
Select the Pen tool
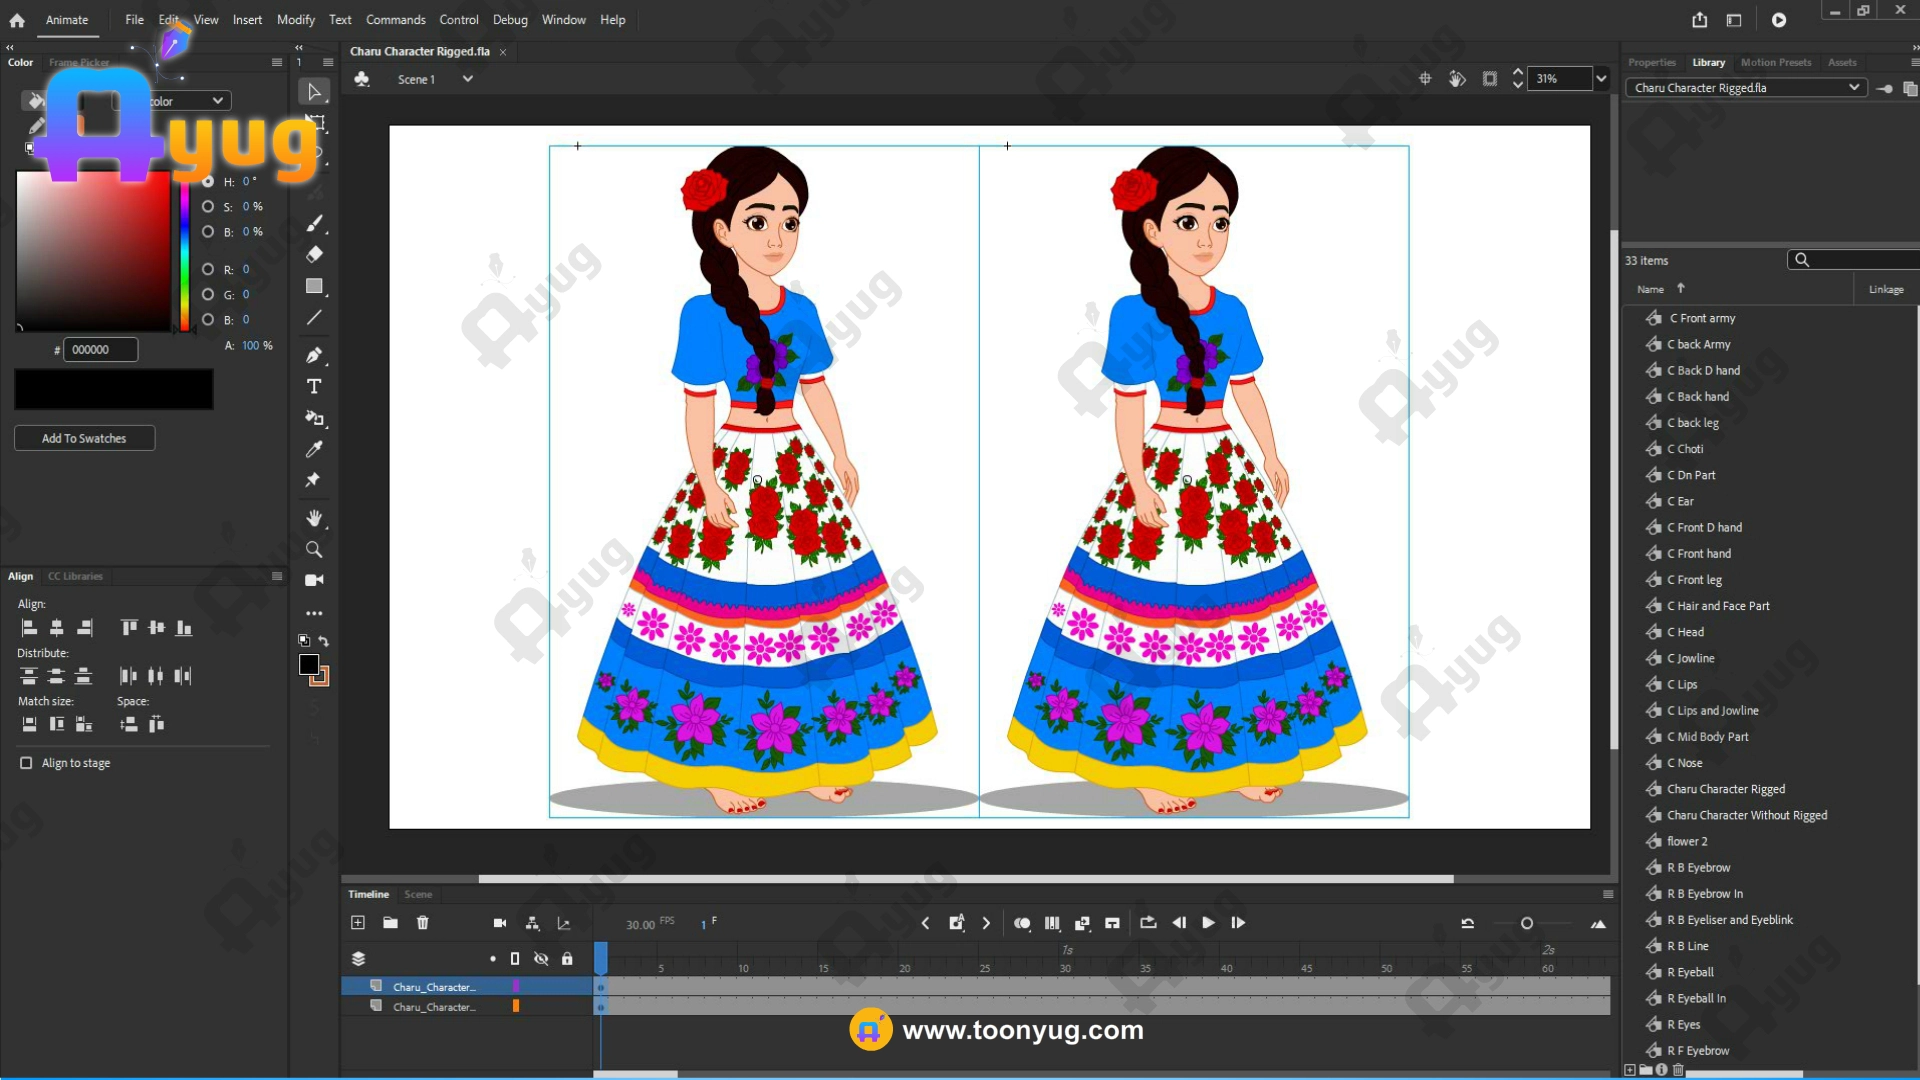pos(314,355)
